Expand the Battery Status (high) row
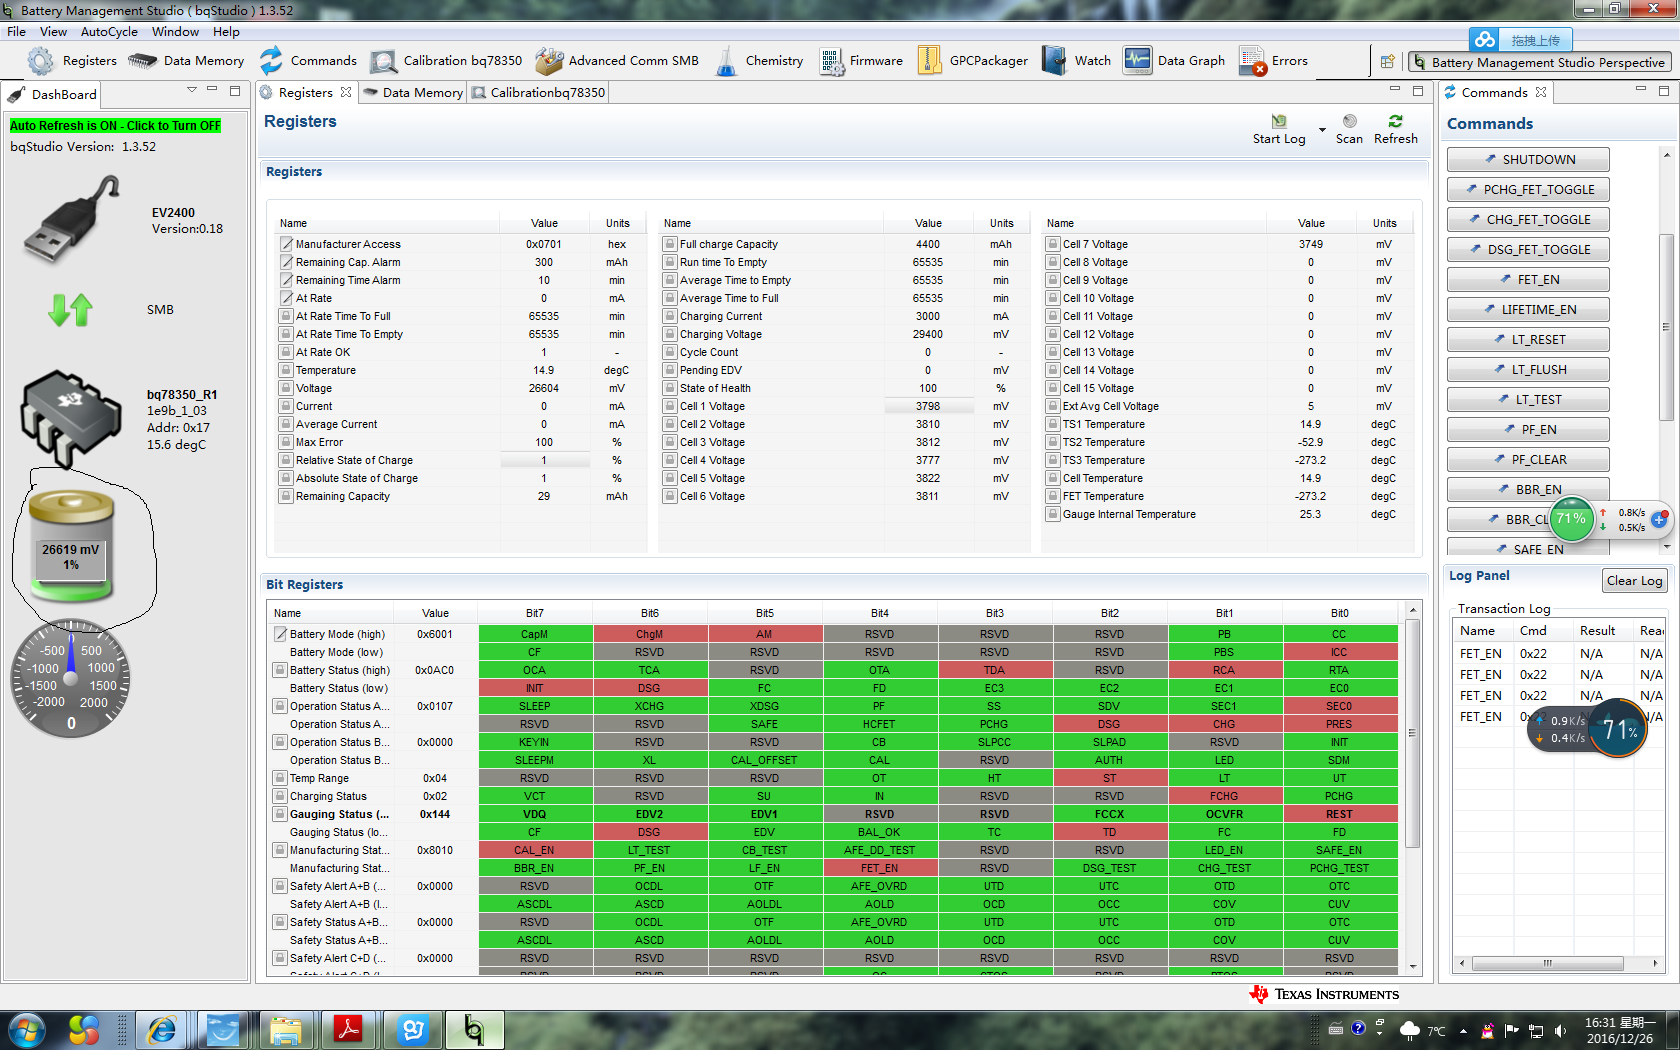The width and height of the screenshot is (1680, 1050). [x=281, y=670]
